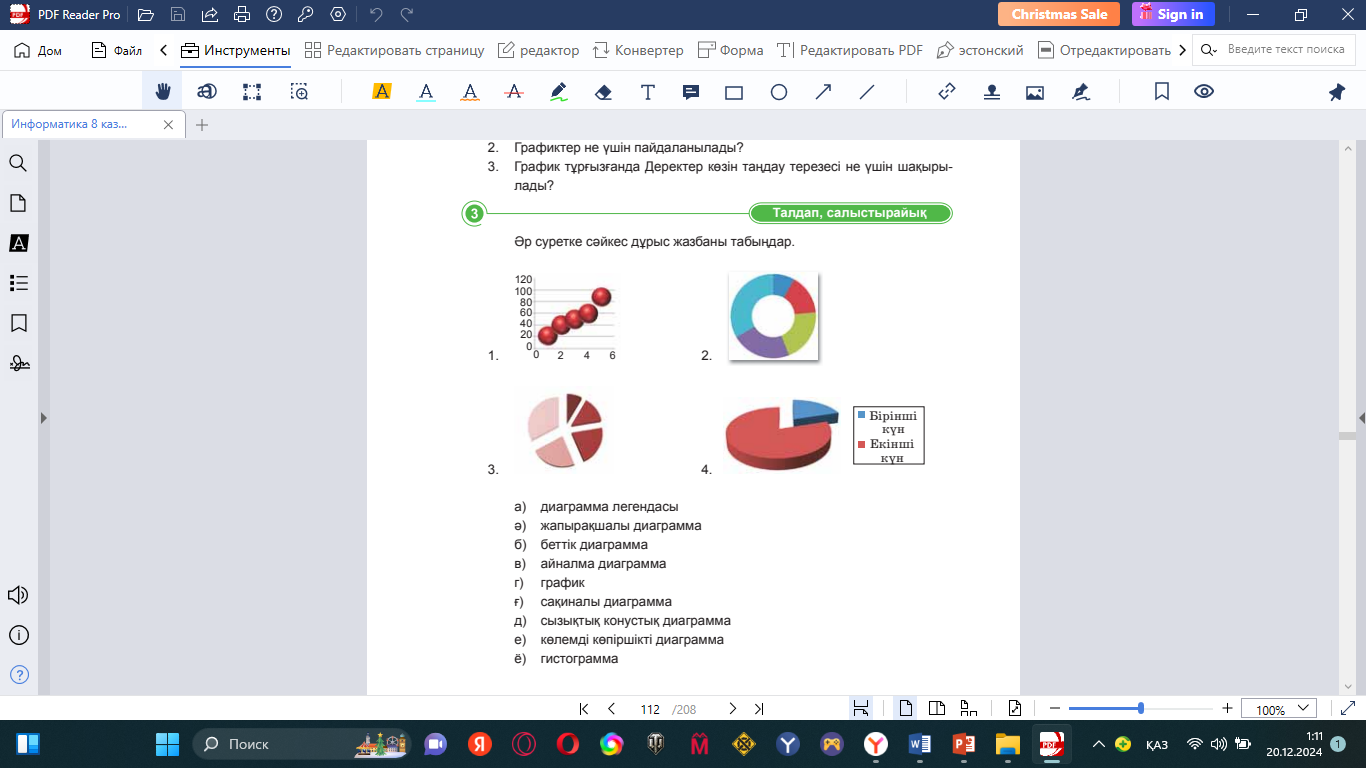1366x768 pixels.
Task: Show more ribbon tabs with right chevron
Action: (1183, 50)
